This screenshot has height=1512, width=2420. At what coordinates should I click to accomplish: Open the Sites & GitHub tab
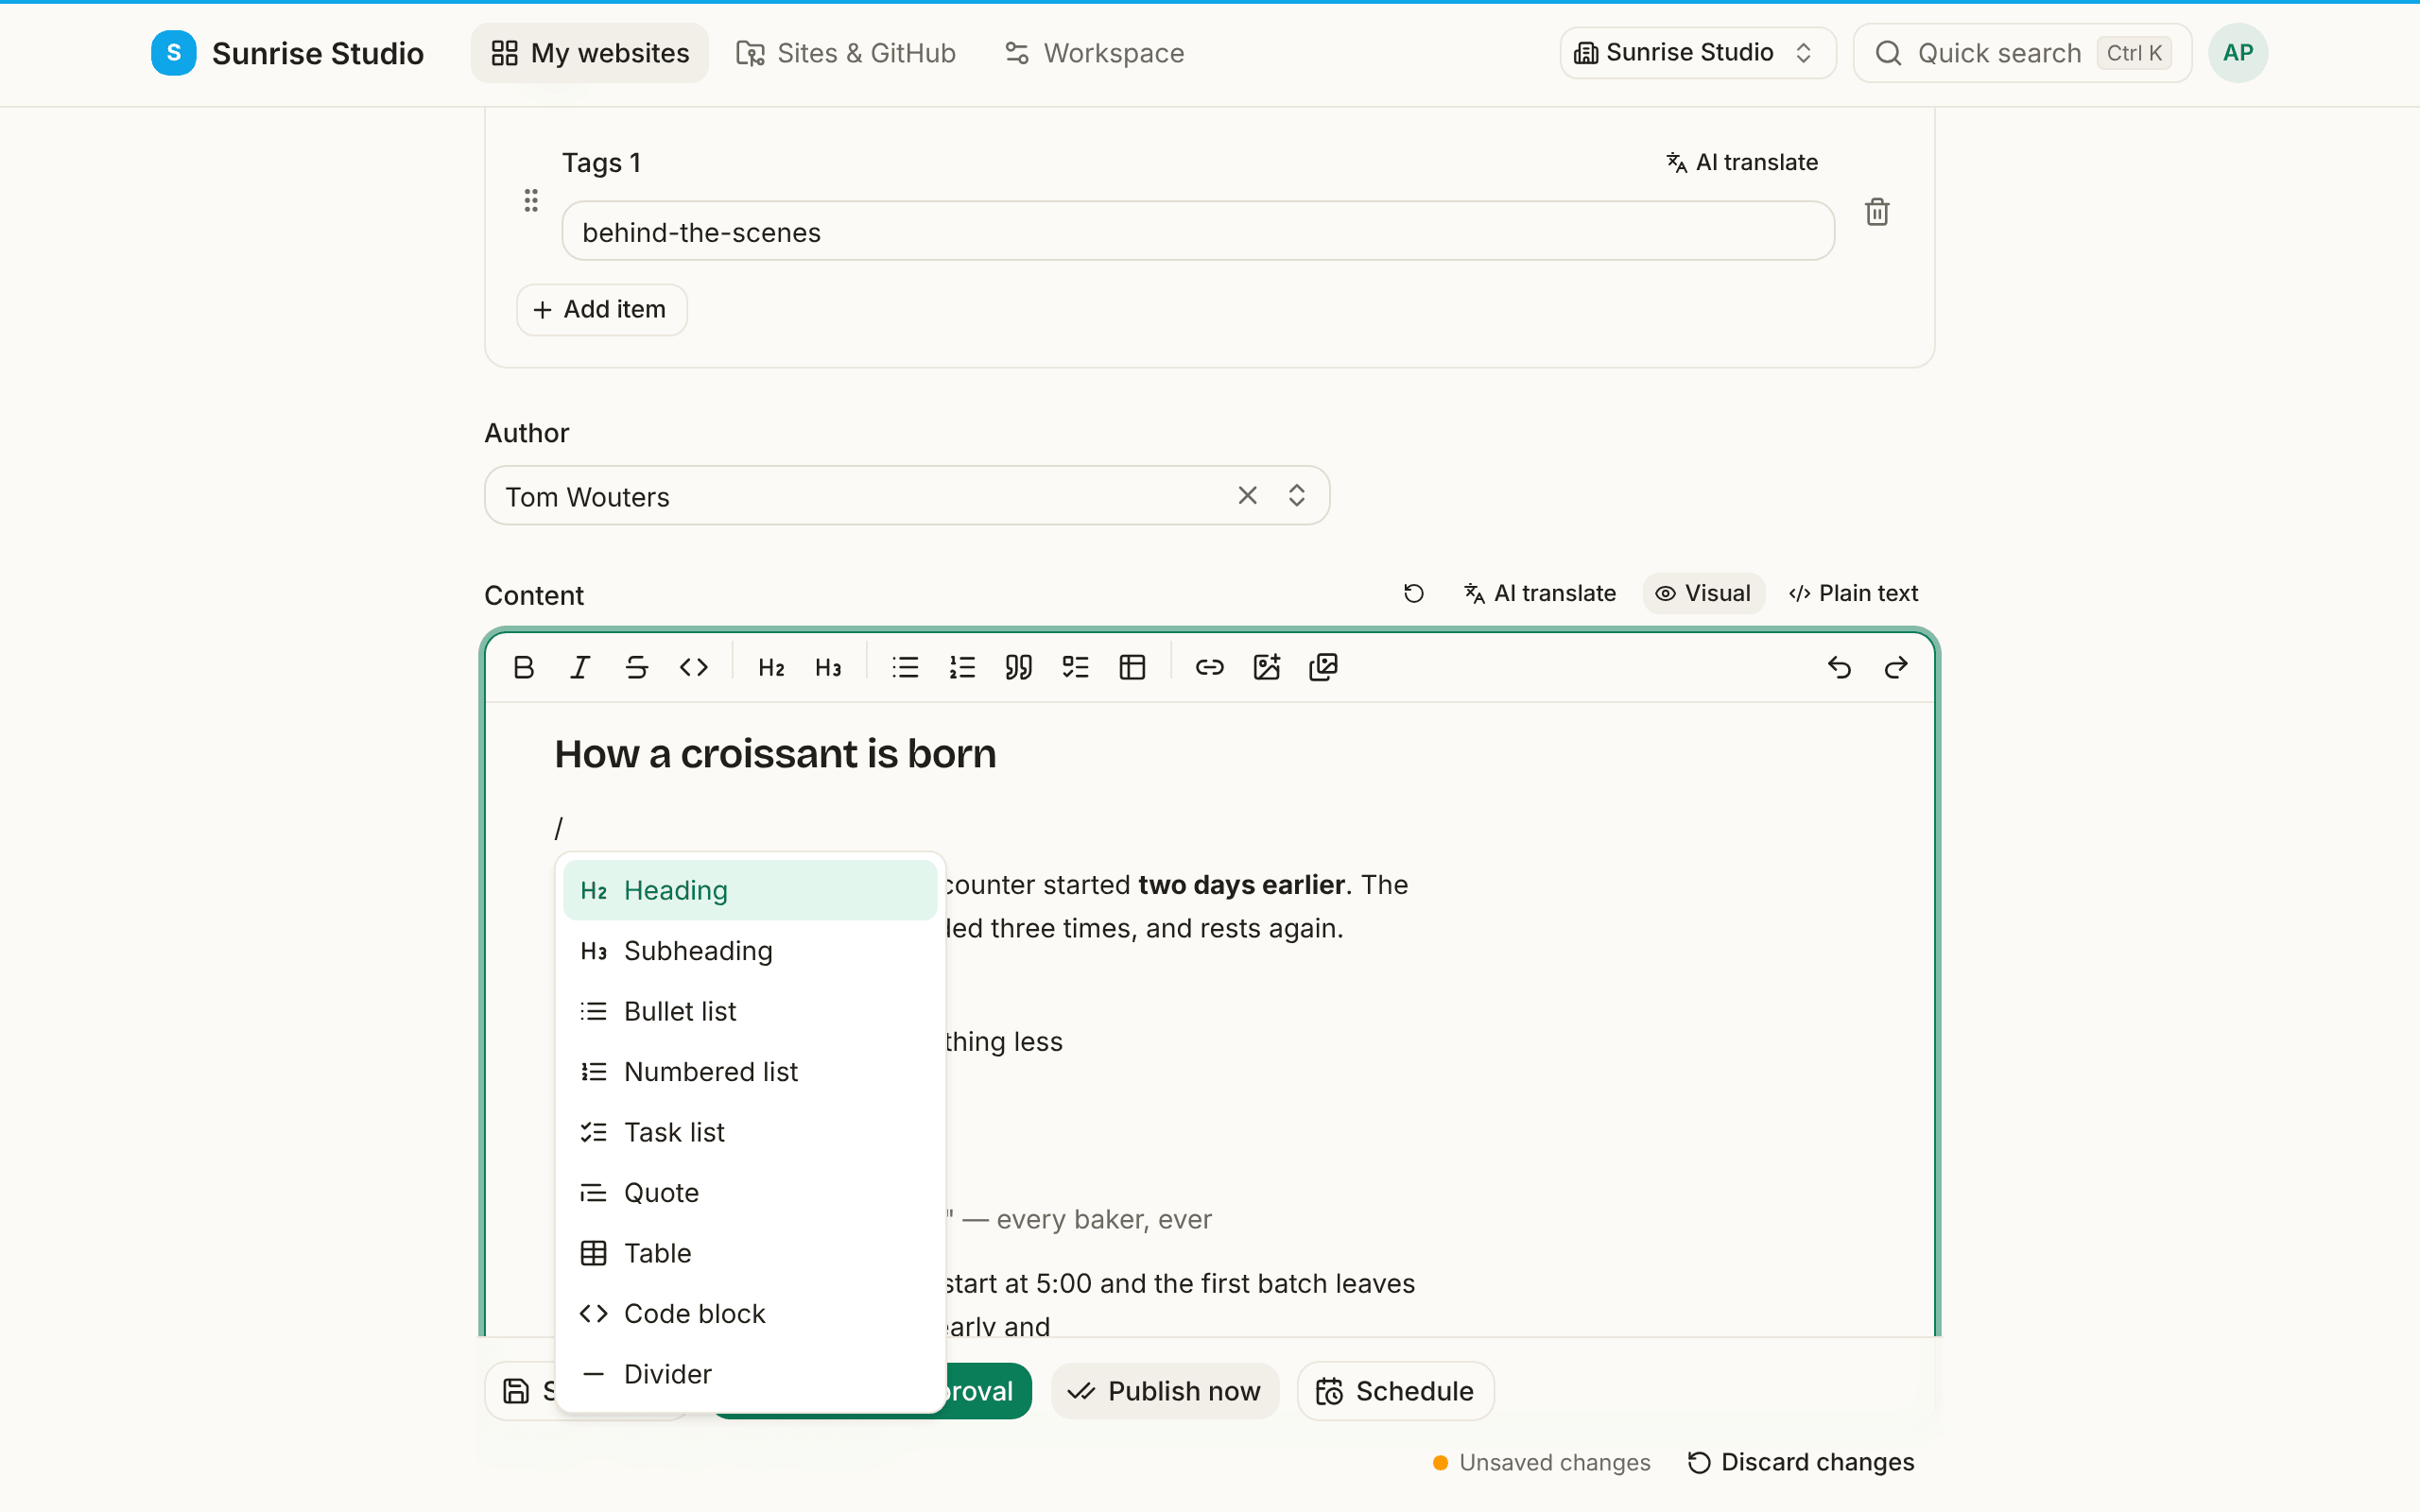click(x=846, y=53)
